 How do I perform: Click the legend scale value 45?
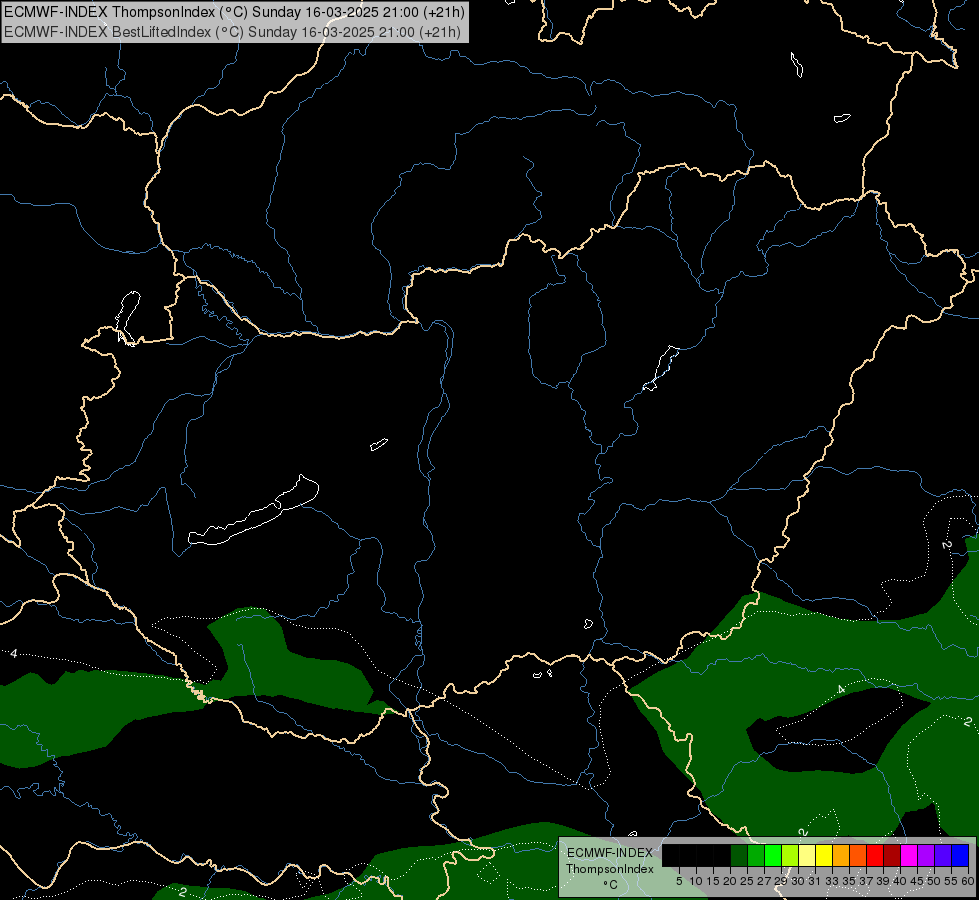(x=917, y=881)
